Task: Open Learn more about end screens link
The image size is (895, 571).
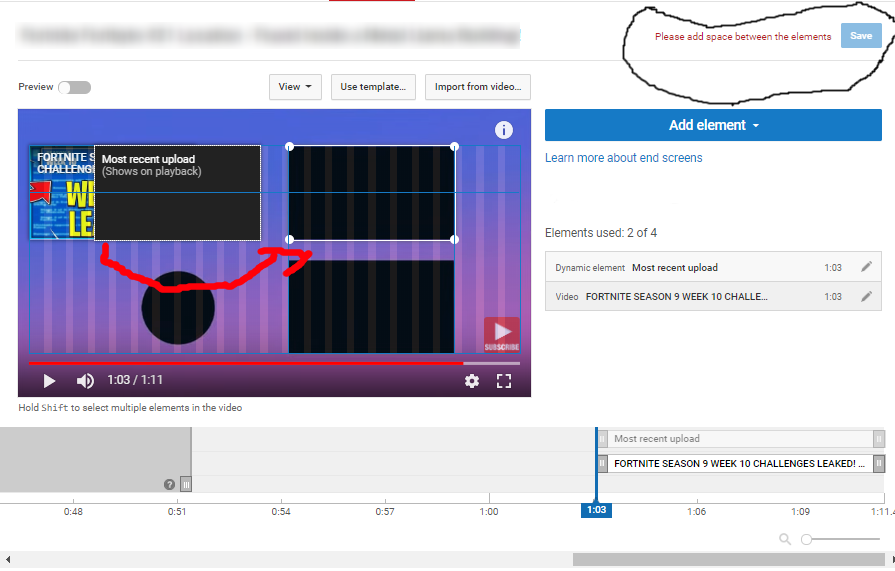Action: point(623,158)
